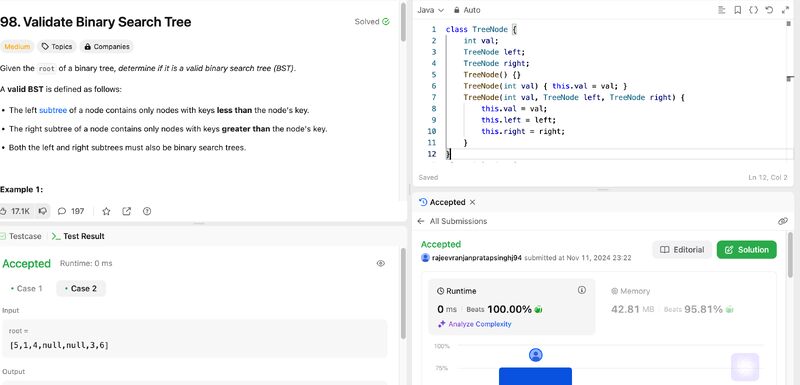Share the problem via share icon

(x=127, y=211)
